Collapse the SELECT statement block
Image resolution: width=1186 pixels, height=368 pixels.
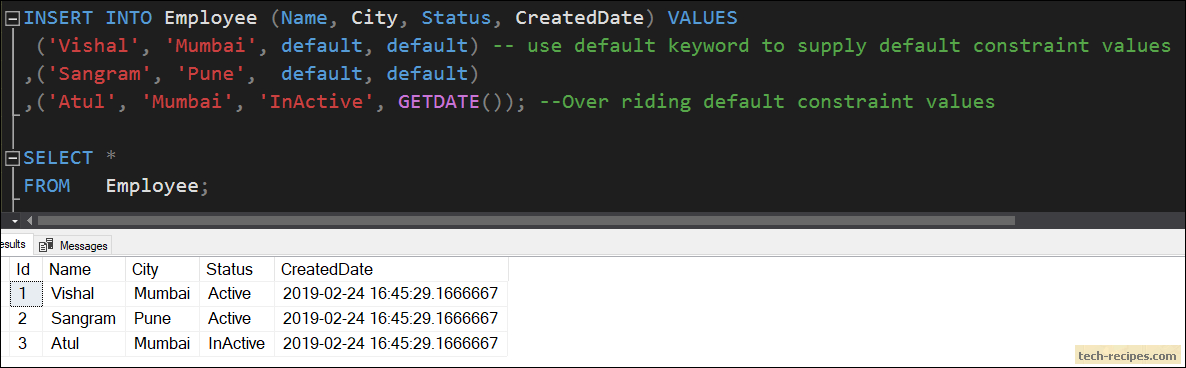[x=12, y=158]
